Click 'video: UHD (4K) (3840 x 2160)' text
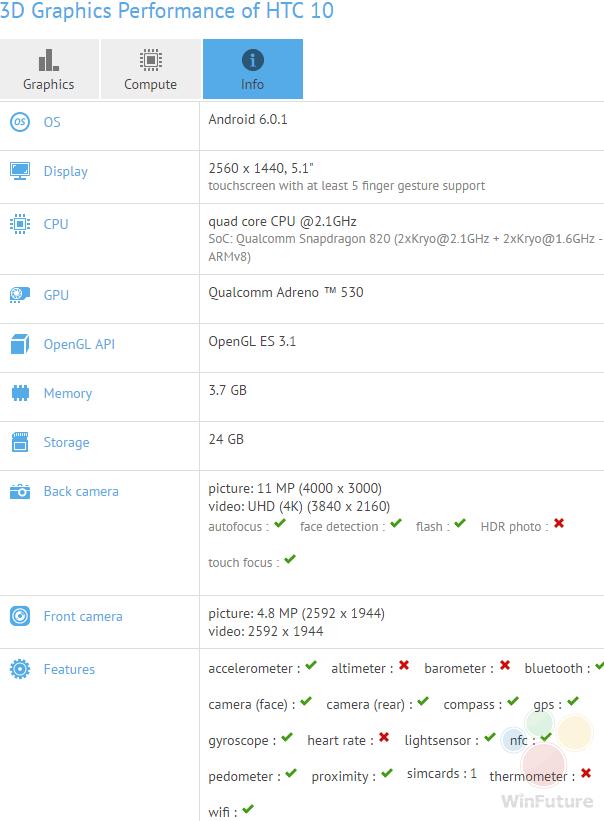The width and height of the screenshot is (604, 821). point(299,506)
